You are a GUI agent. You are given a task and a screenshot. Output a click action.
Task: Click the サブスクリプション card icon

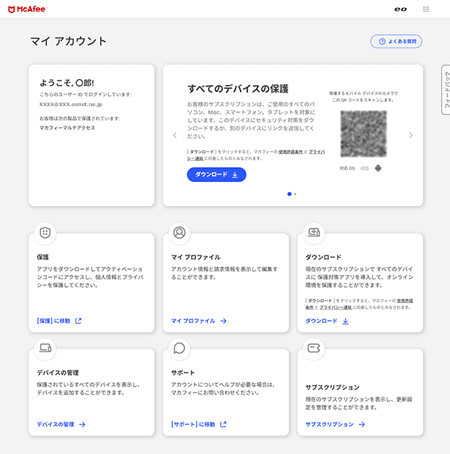click(x=314, y=348)
